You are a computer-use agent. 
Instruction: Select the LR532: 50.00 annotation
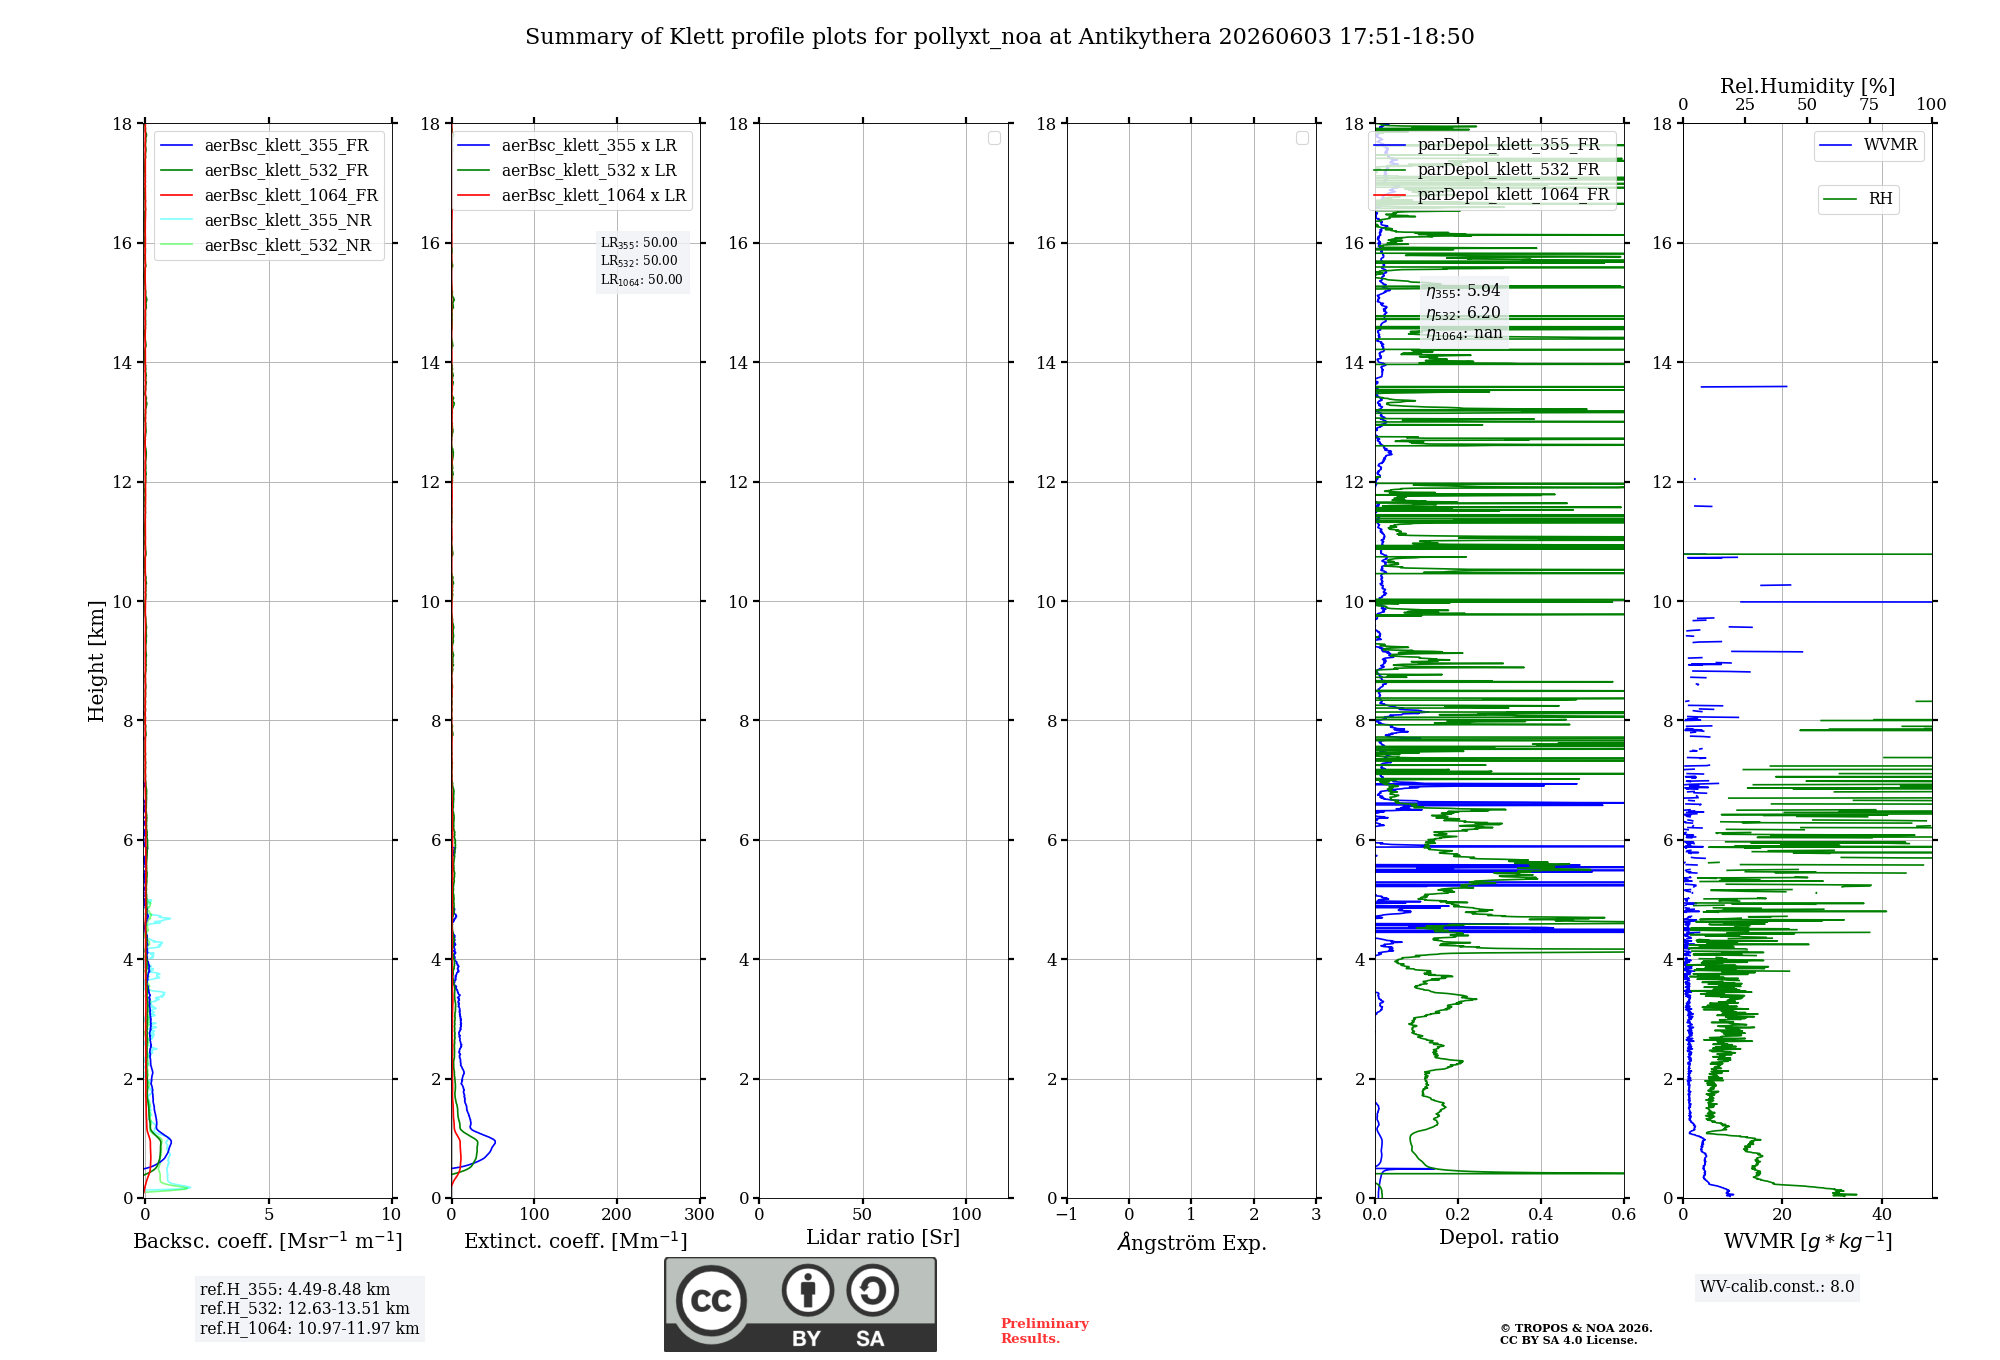[x=639, y=261]
